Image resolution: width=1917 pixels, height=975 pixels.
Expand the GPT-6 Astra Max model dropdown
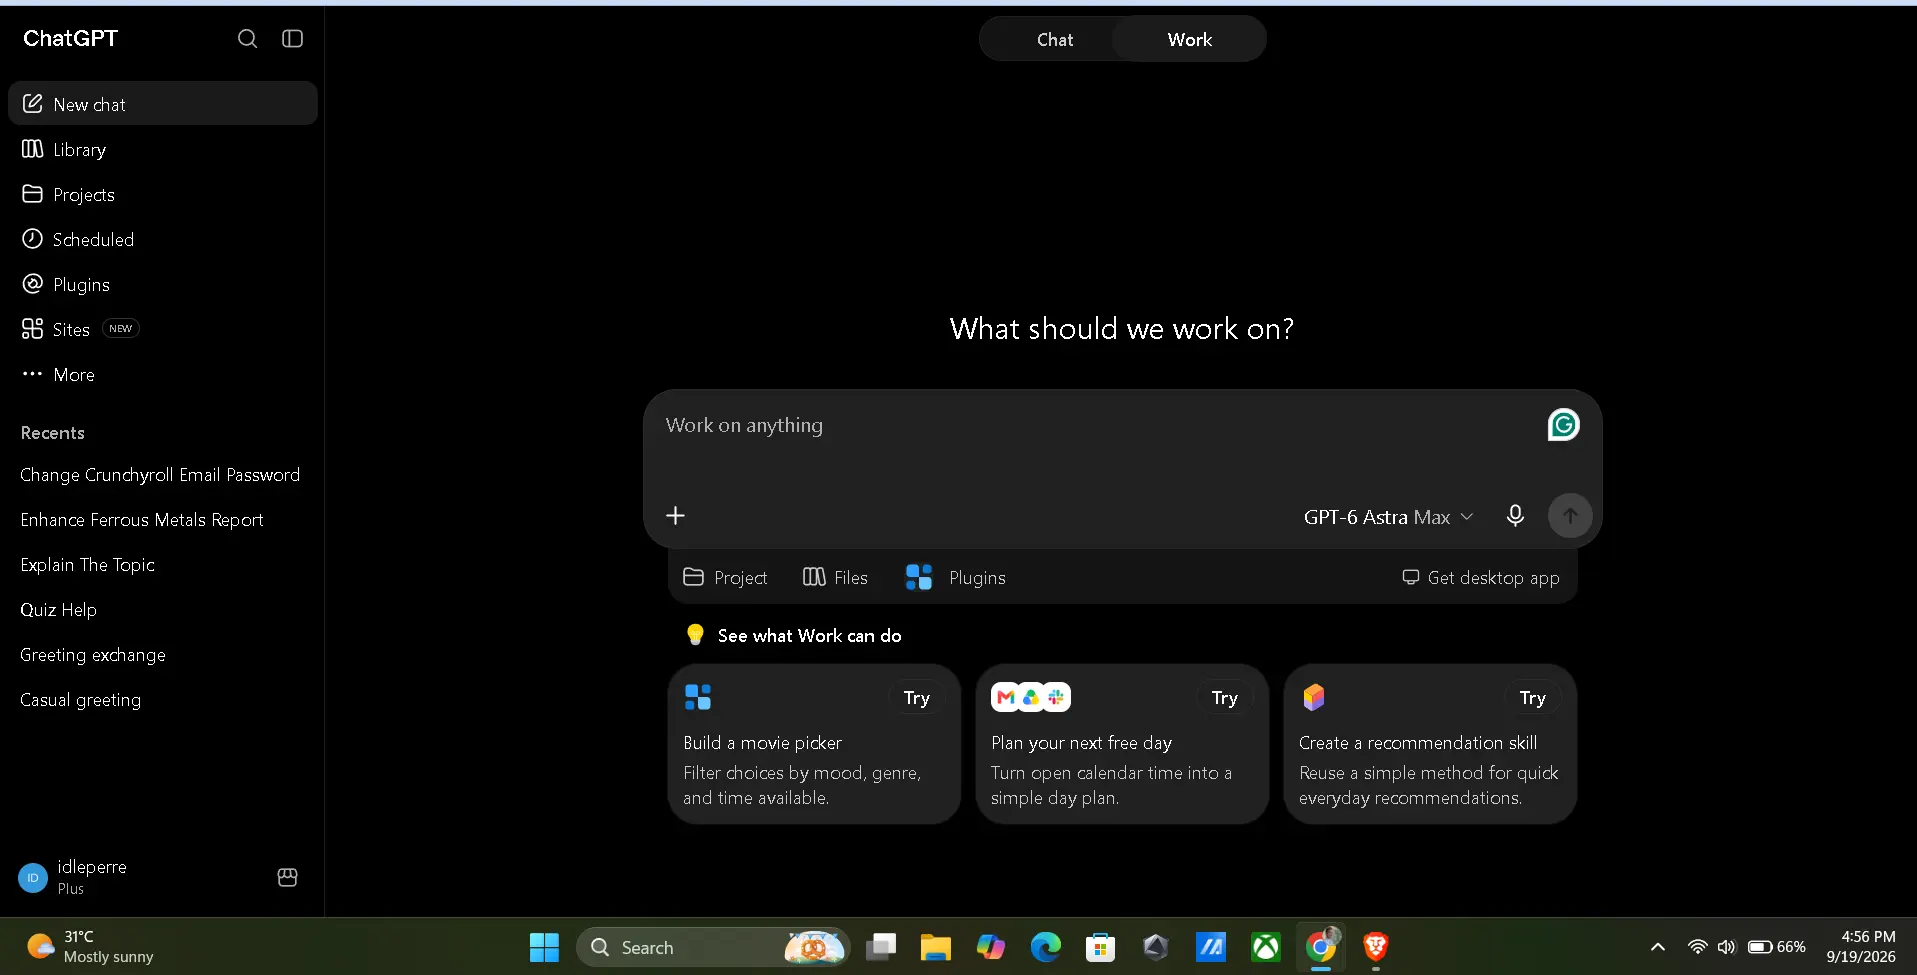pos(1388,517)
